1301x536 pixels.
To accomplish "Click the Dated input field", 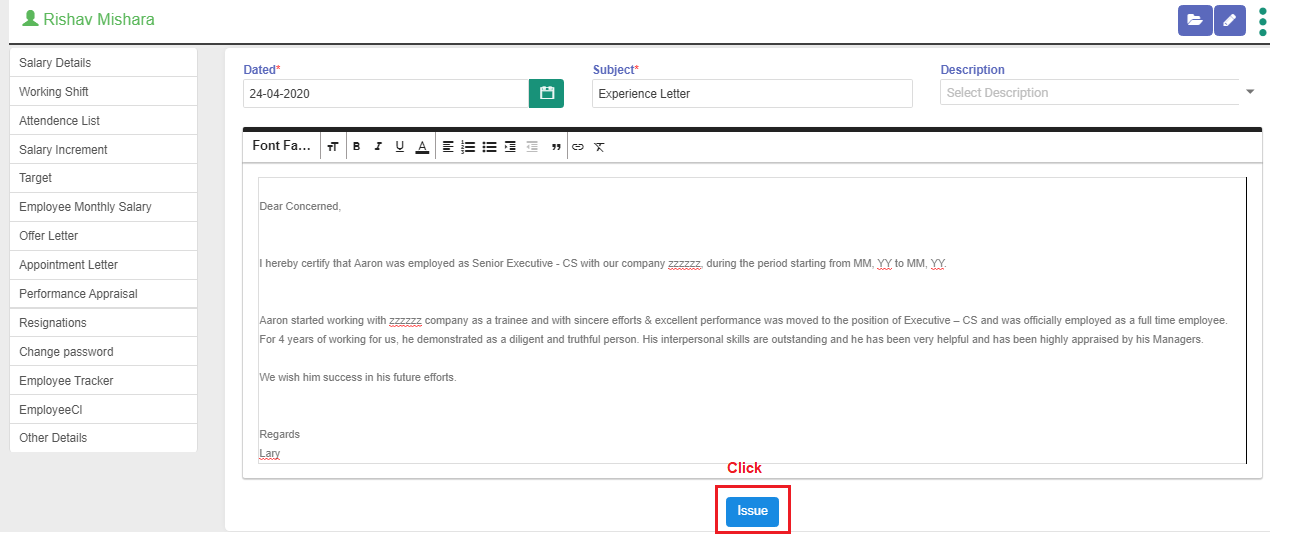I will pos(386,93).
